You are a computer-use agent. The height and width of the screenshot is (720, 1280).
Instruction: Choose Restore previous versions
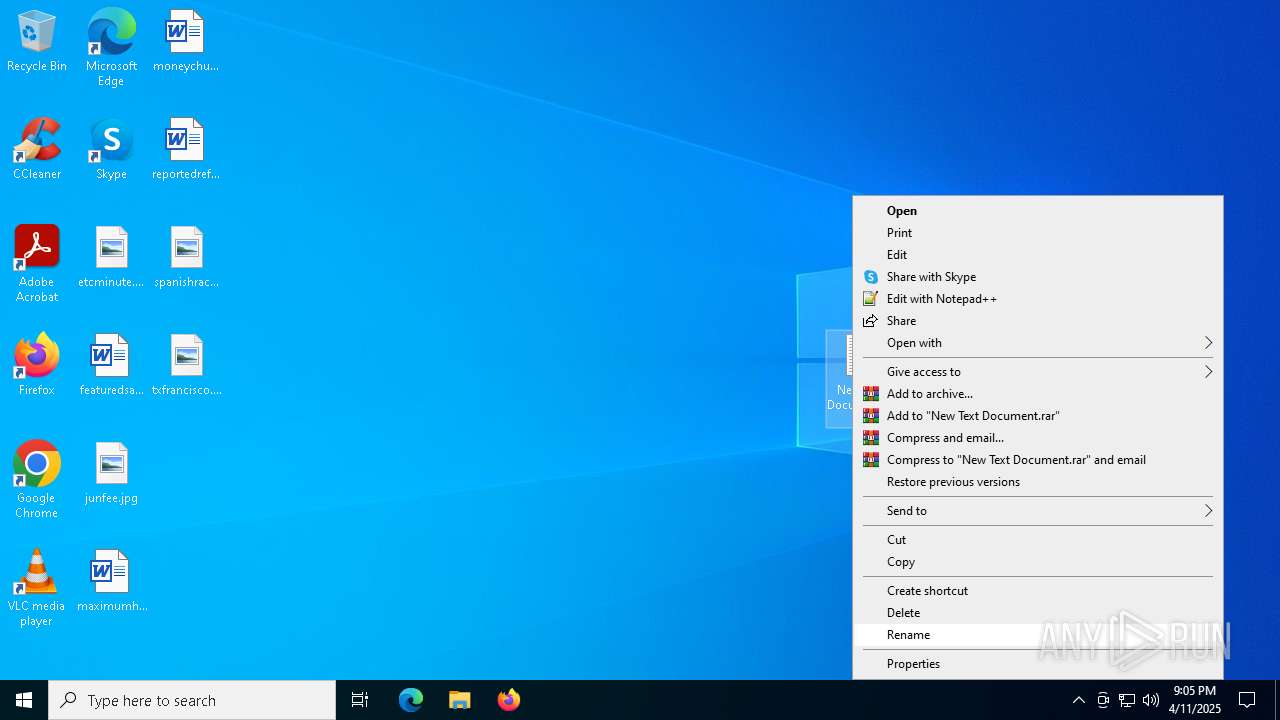(x=1038, y=482)
